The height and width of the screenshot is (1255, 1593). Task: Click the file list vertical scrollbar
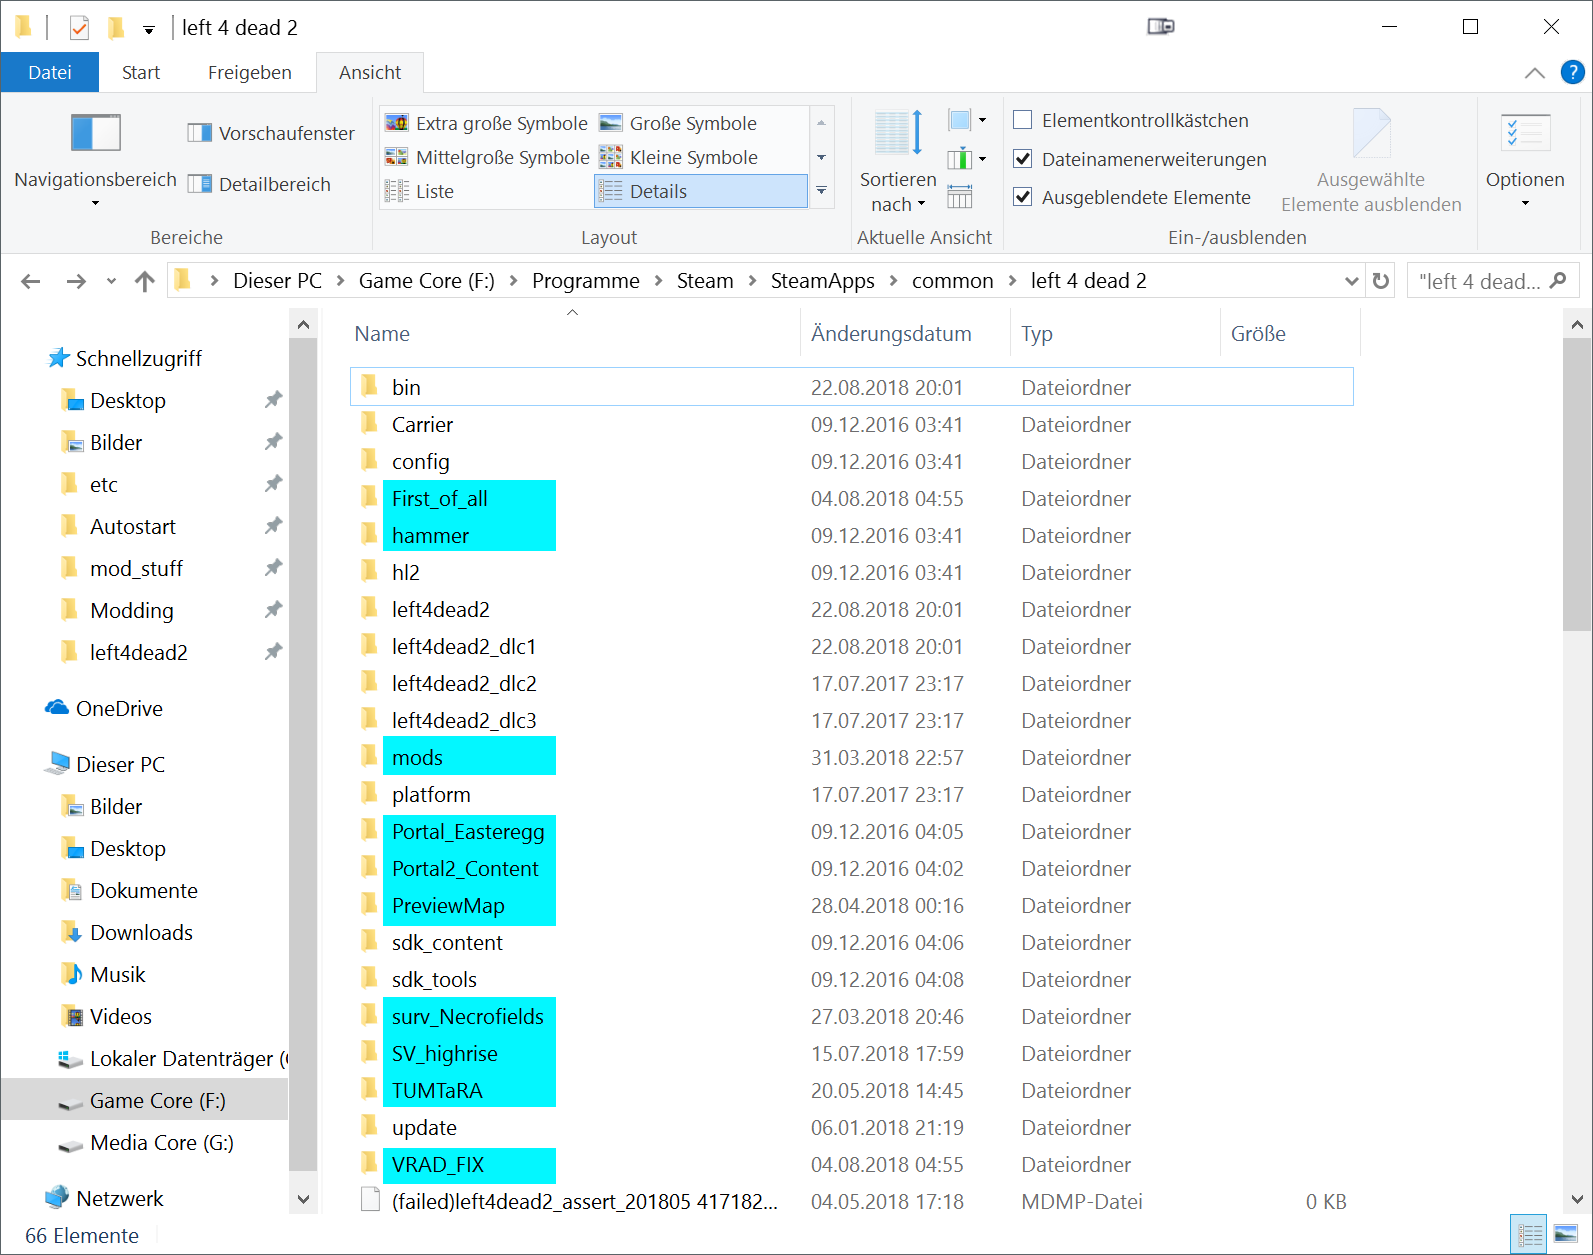pos(1577,484)
